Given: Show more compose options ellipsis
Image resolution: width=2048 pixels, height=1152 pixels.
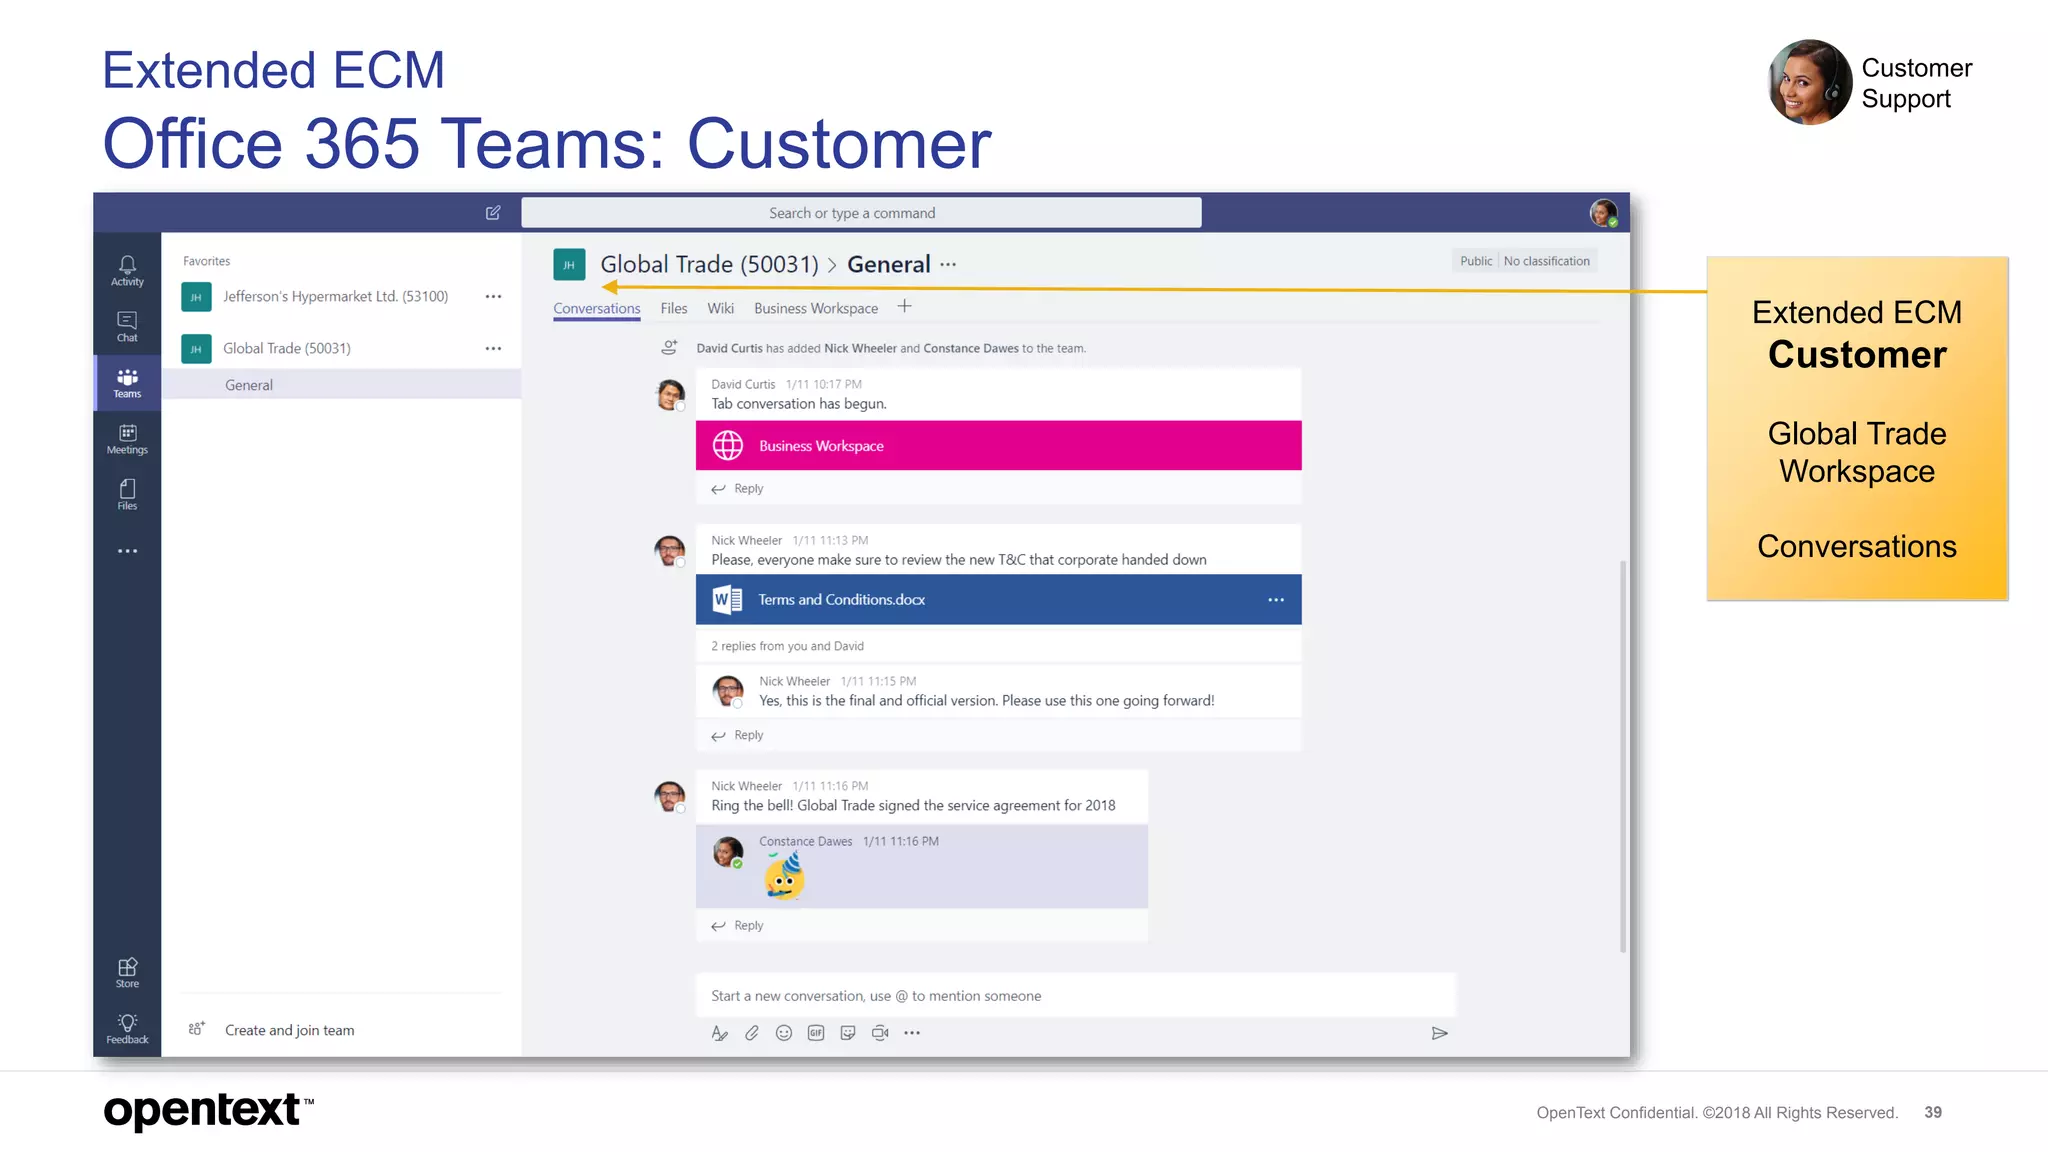Looking at the screenshot, I should click(912, 1033).
